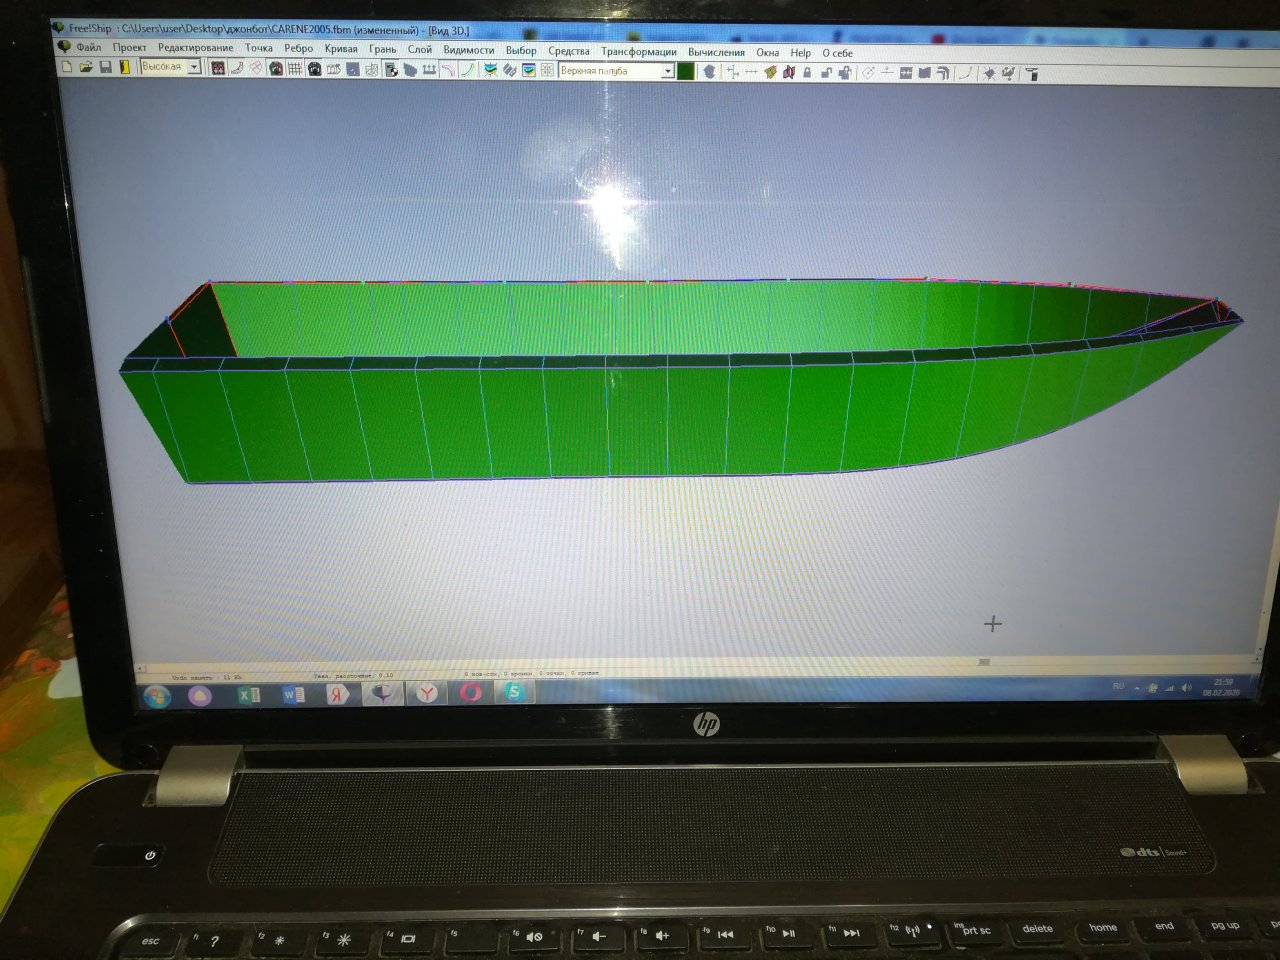Toggle the curvature display icon

pos(467,70)
